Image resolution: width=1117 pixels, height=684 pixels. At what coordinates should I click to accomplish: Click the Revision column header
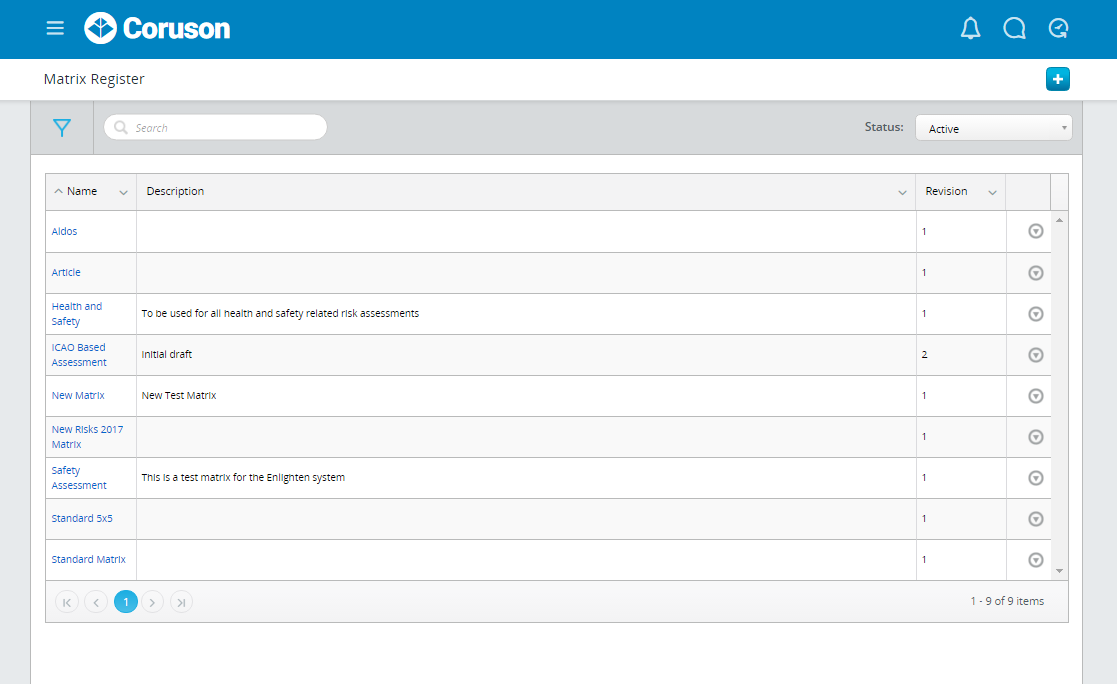(x=946, y=191)
